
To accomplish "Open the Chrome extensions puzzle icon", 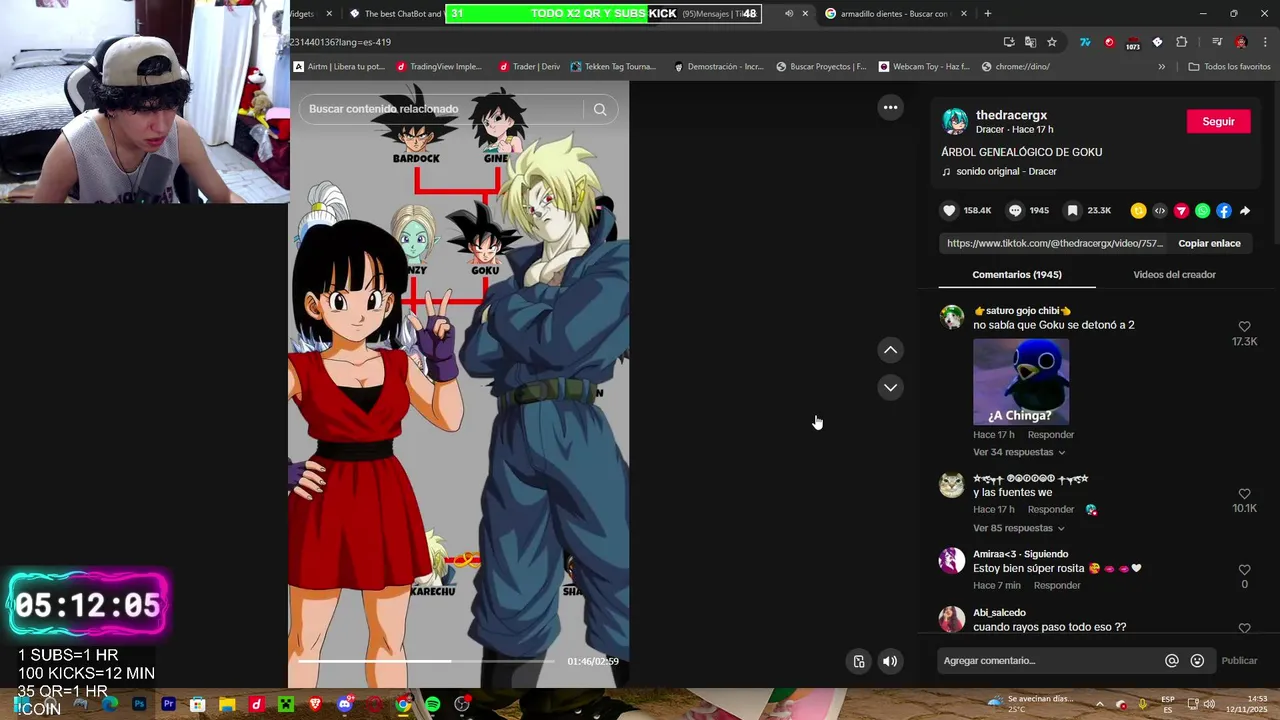I will click(1181, 42).
